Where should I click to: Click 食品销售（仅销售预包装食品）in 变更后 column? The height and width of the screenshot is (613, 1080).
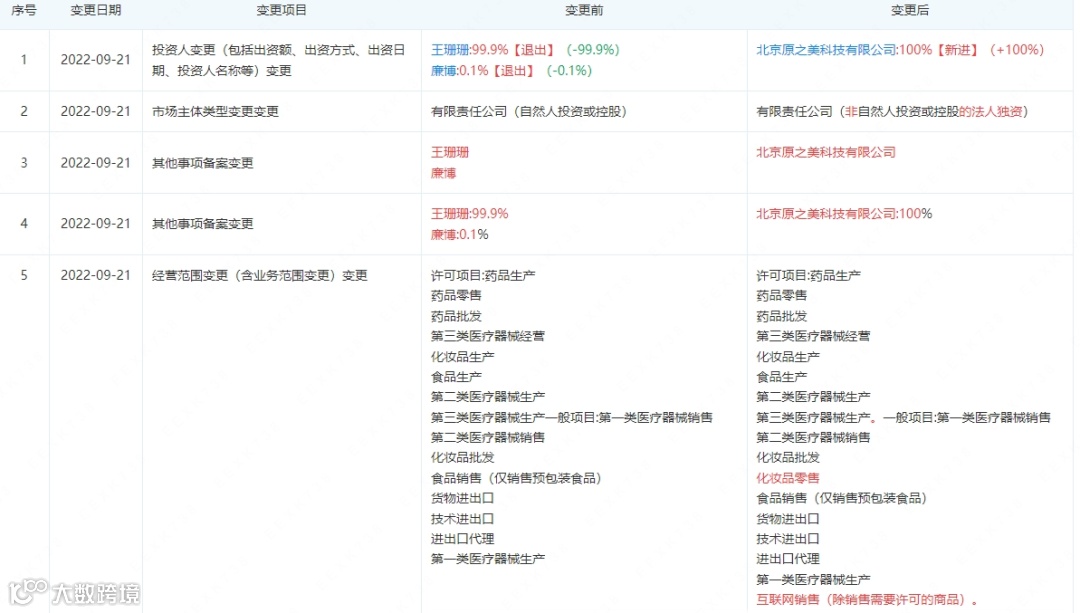(842, 498)
